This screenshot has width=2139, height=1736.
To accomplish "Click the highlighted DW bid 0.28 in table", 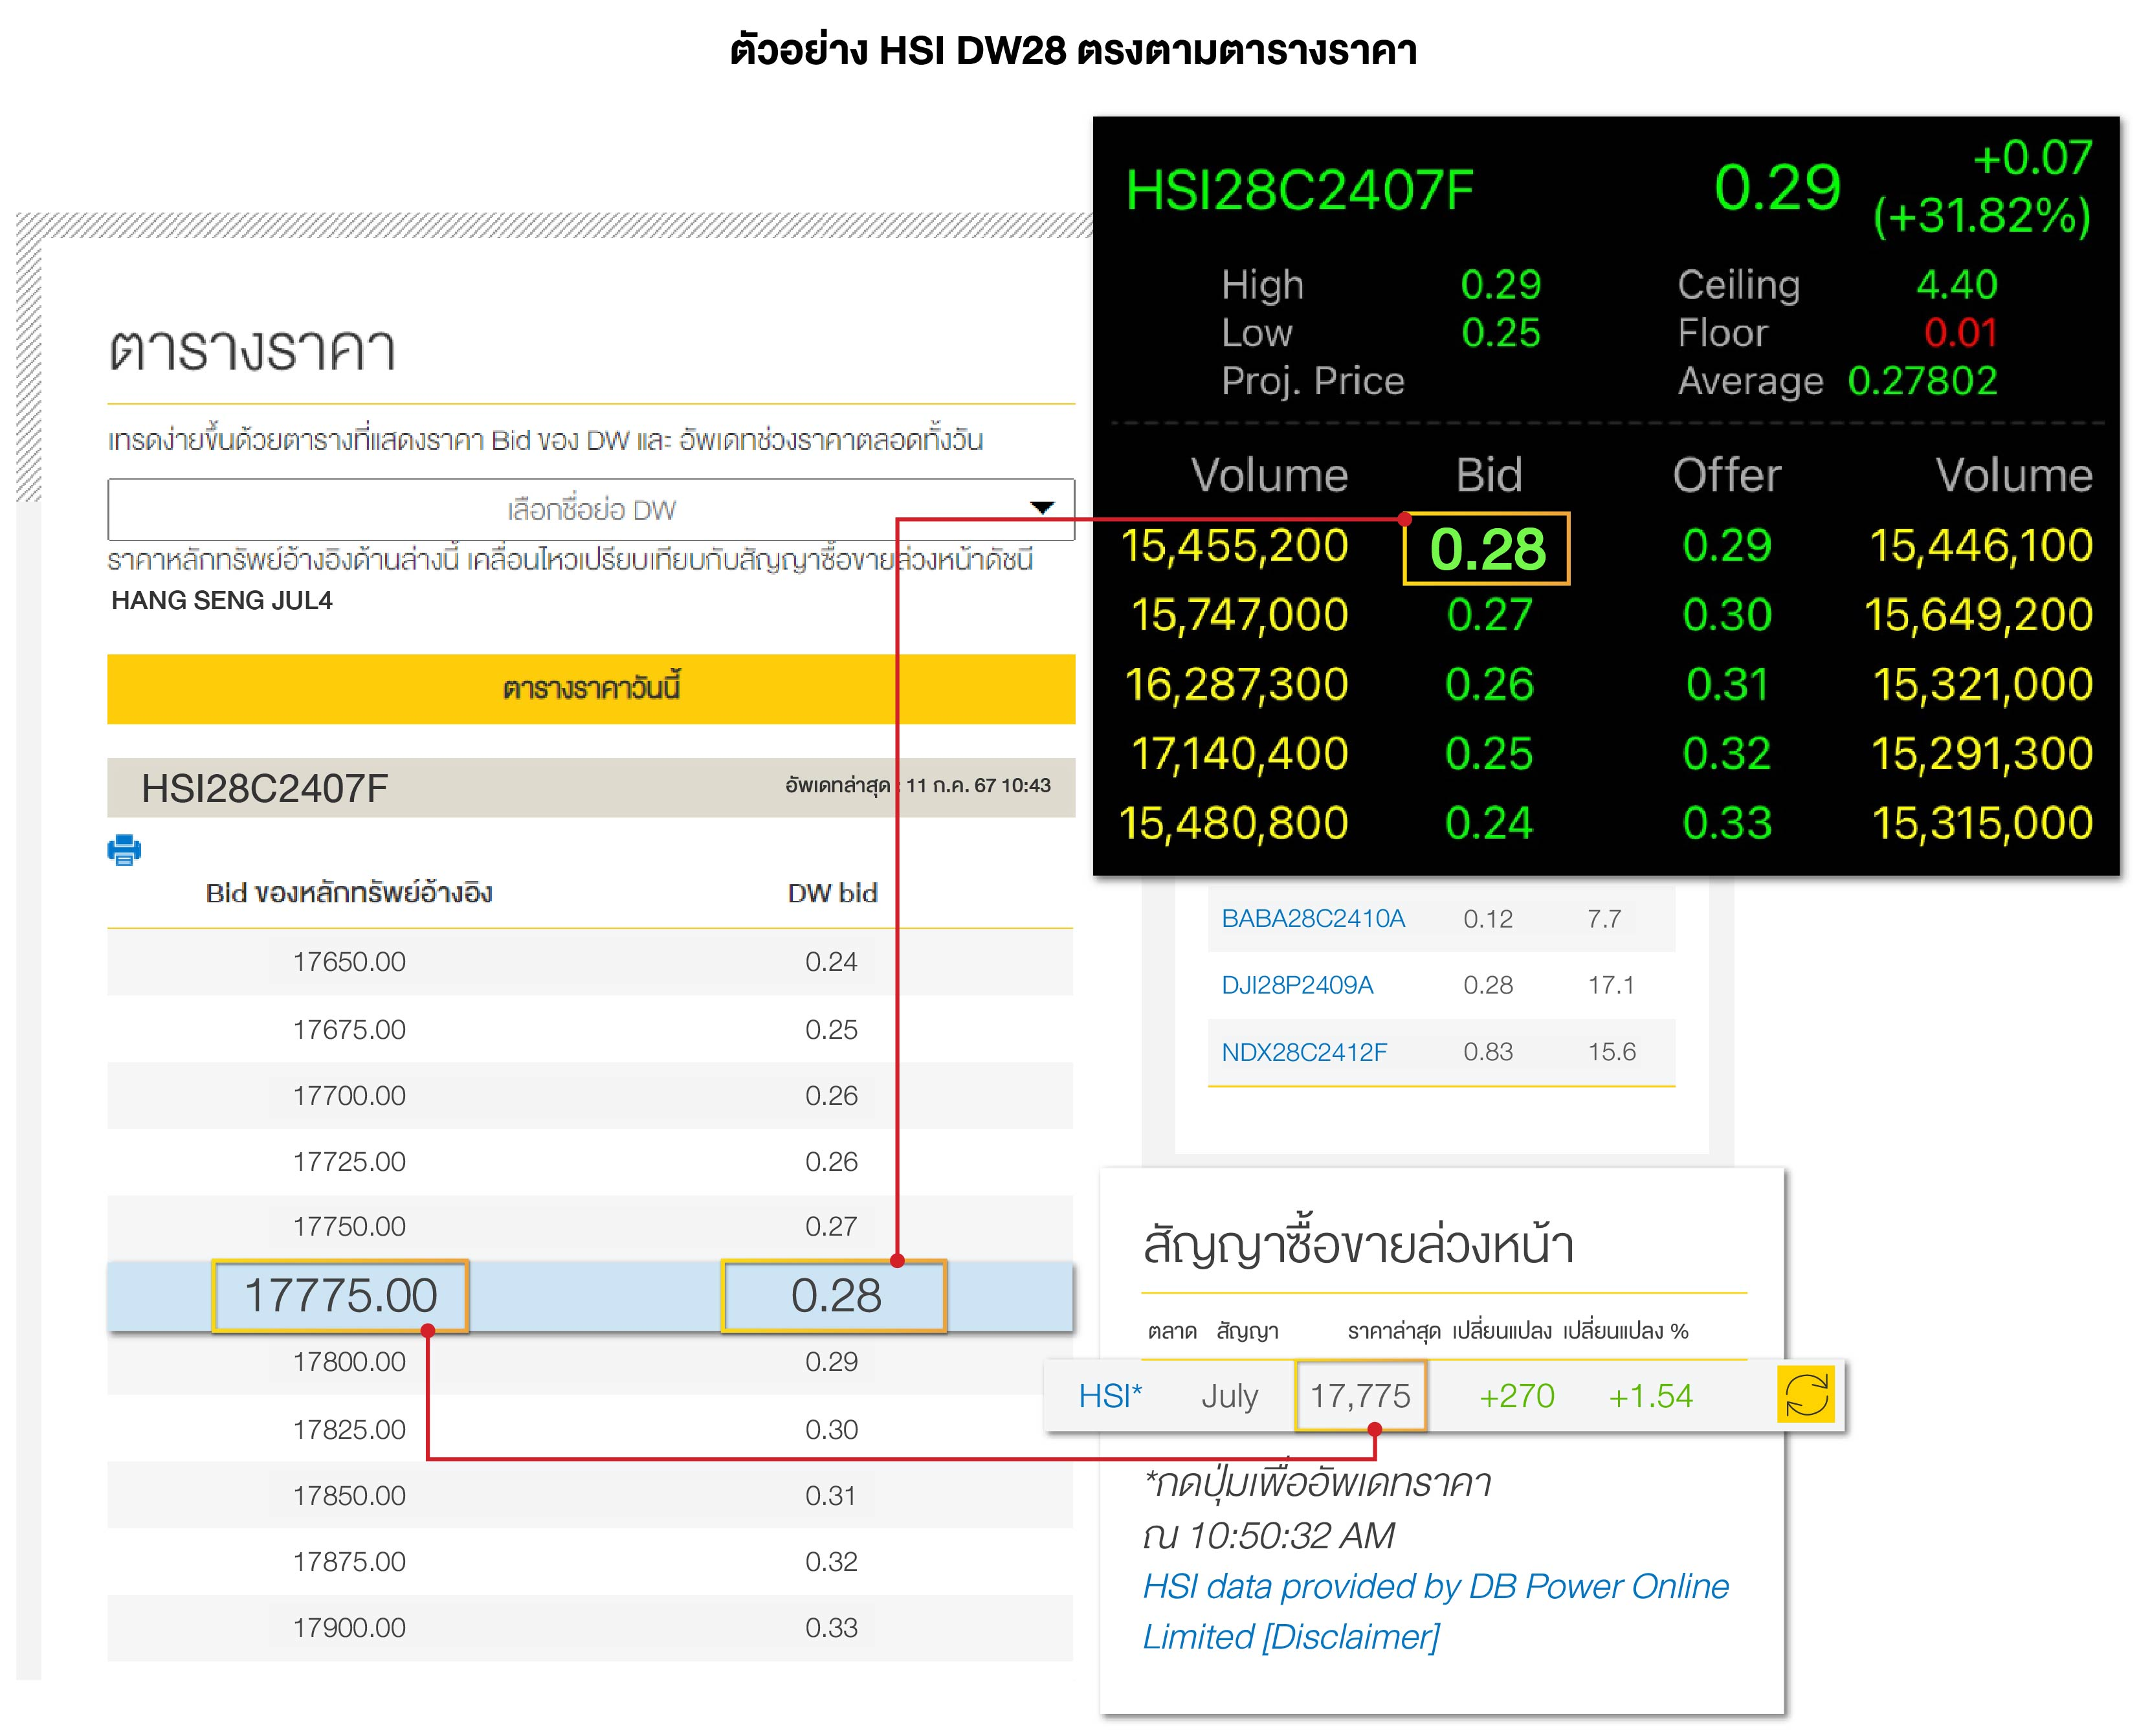I will [834, 1295].
